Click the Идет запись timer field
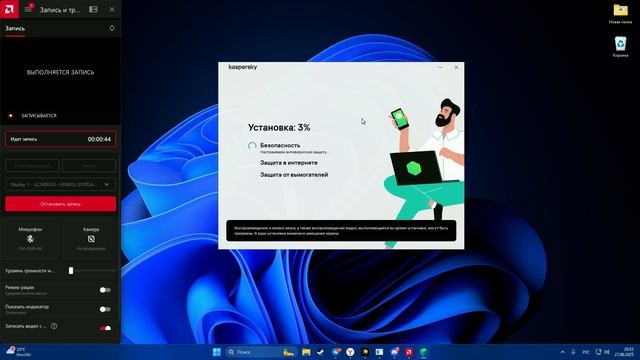Screen dimensions: 640x360 point(60,139)
